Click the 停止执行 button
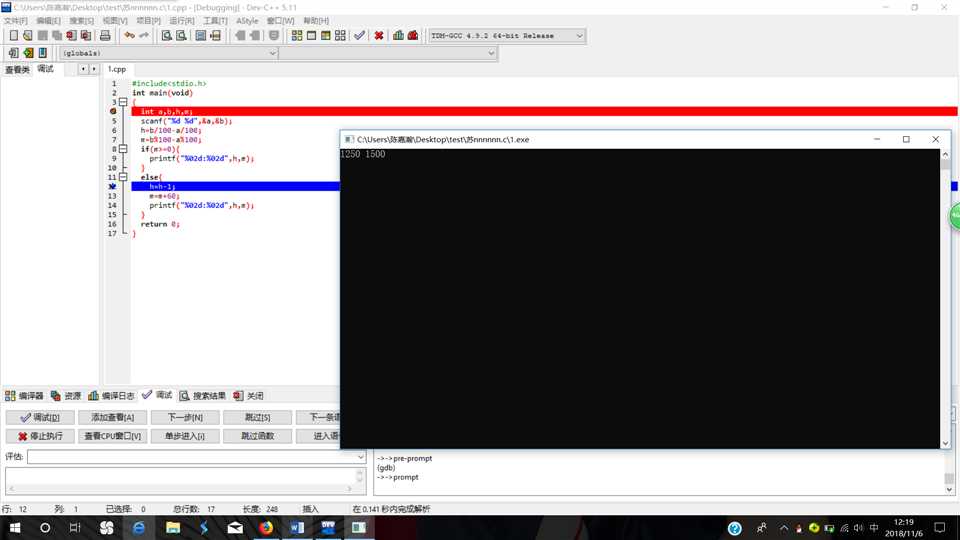 tap(40, 436)
